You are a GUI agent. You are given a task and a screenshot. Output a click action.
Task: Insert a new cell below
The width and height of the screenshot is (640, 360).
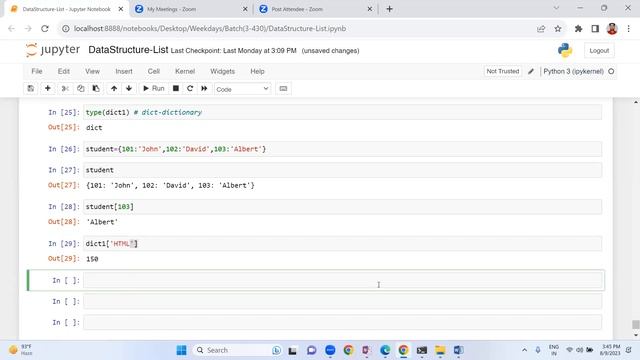[48, 89]
